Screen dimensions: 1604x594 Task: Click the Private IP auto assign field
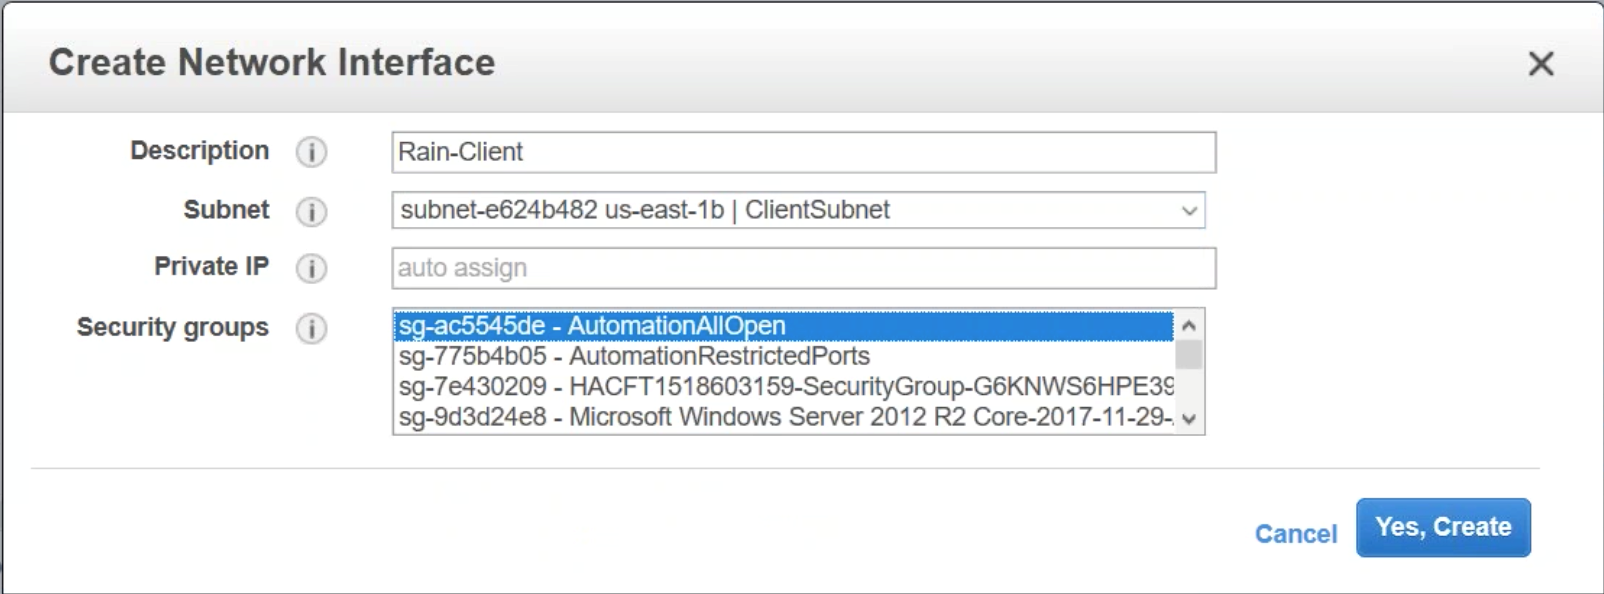tap(803, 268)
